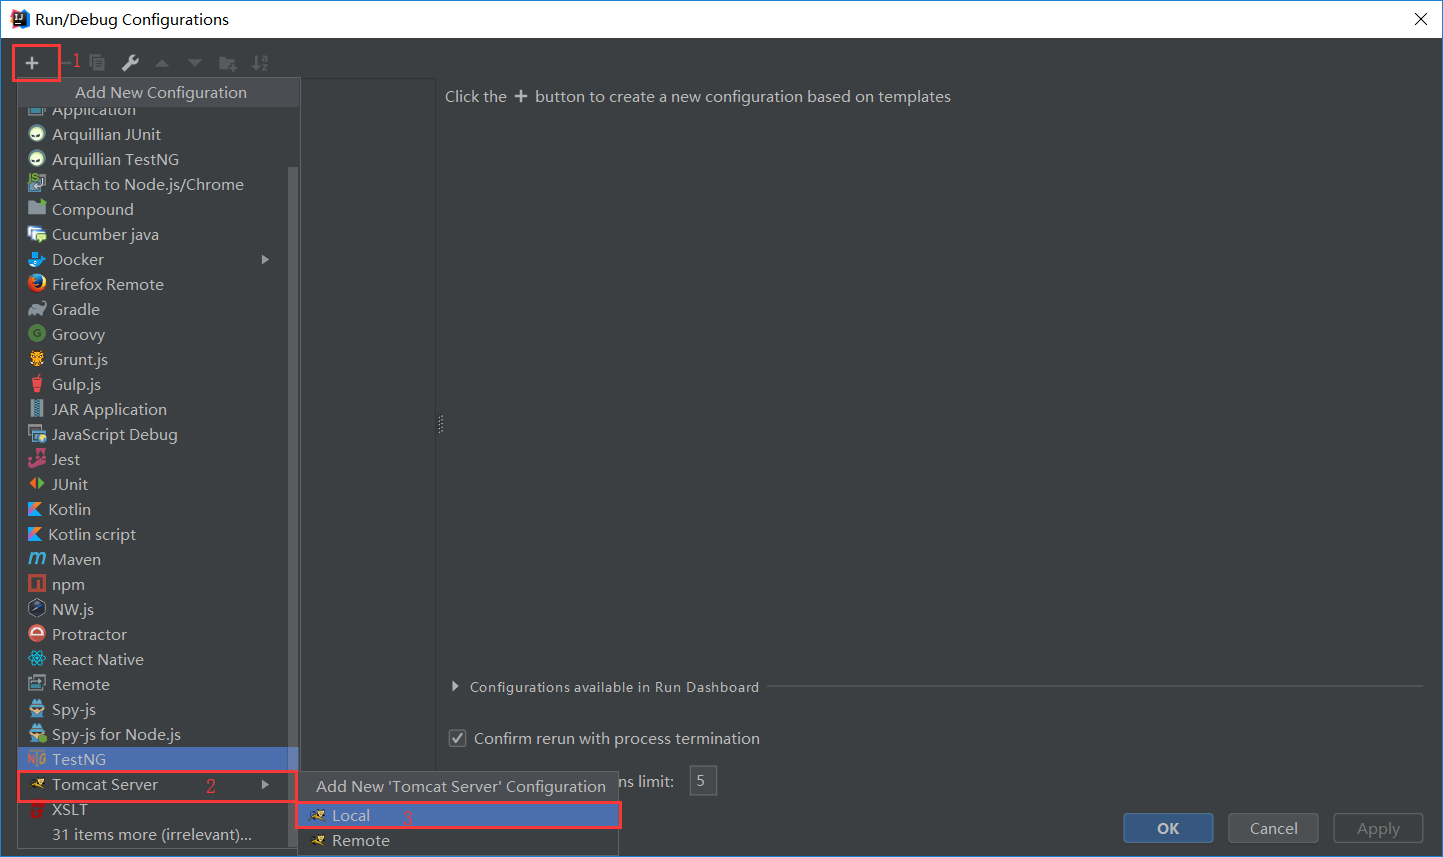This screenshot has width=1443, height=857.
Task: Click the Copy Configuration toolbar icon
Action: (97, 63)
